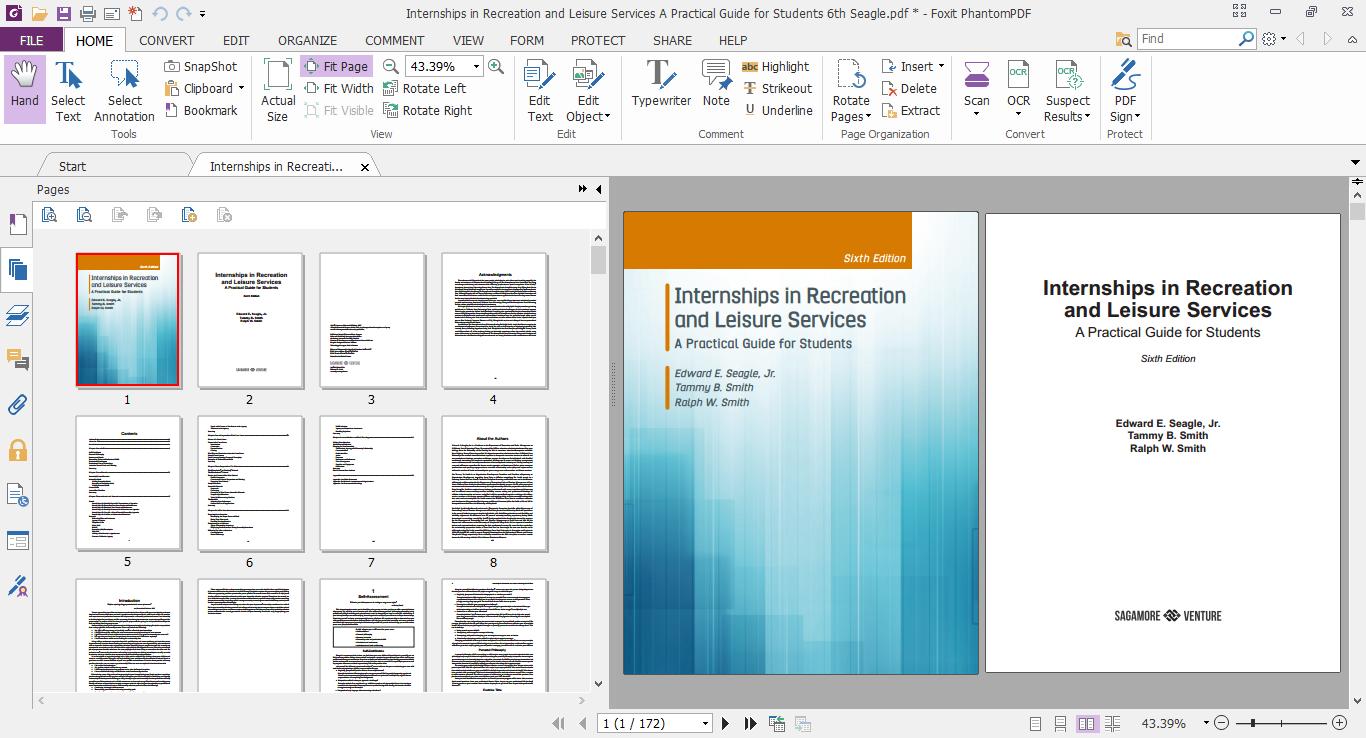Image resolution: width=1366 pixels, height=738 pixels.
Task: Open the Edit Text tool
Action: click(x=540, y=90)
